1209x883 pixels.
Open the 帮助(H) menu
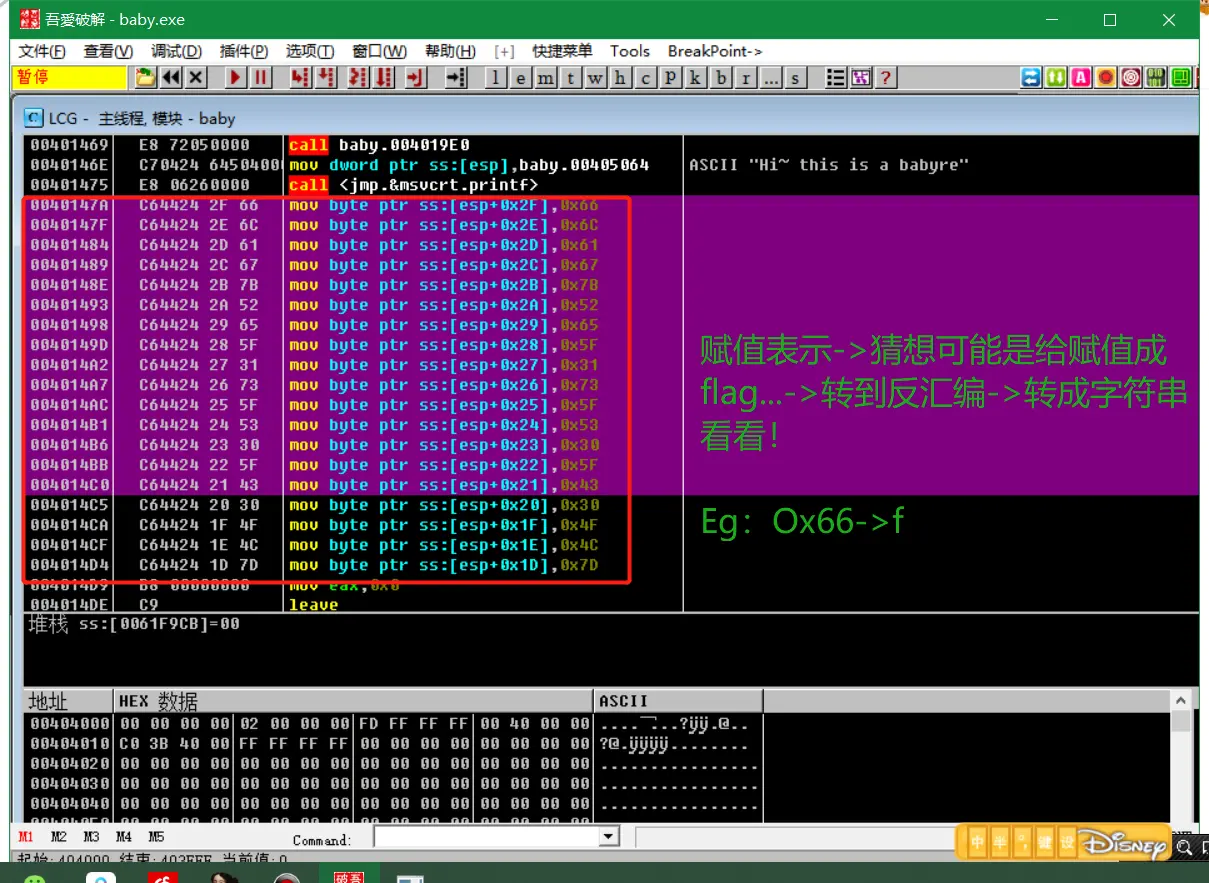[450, 52]
